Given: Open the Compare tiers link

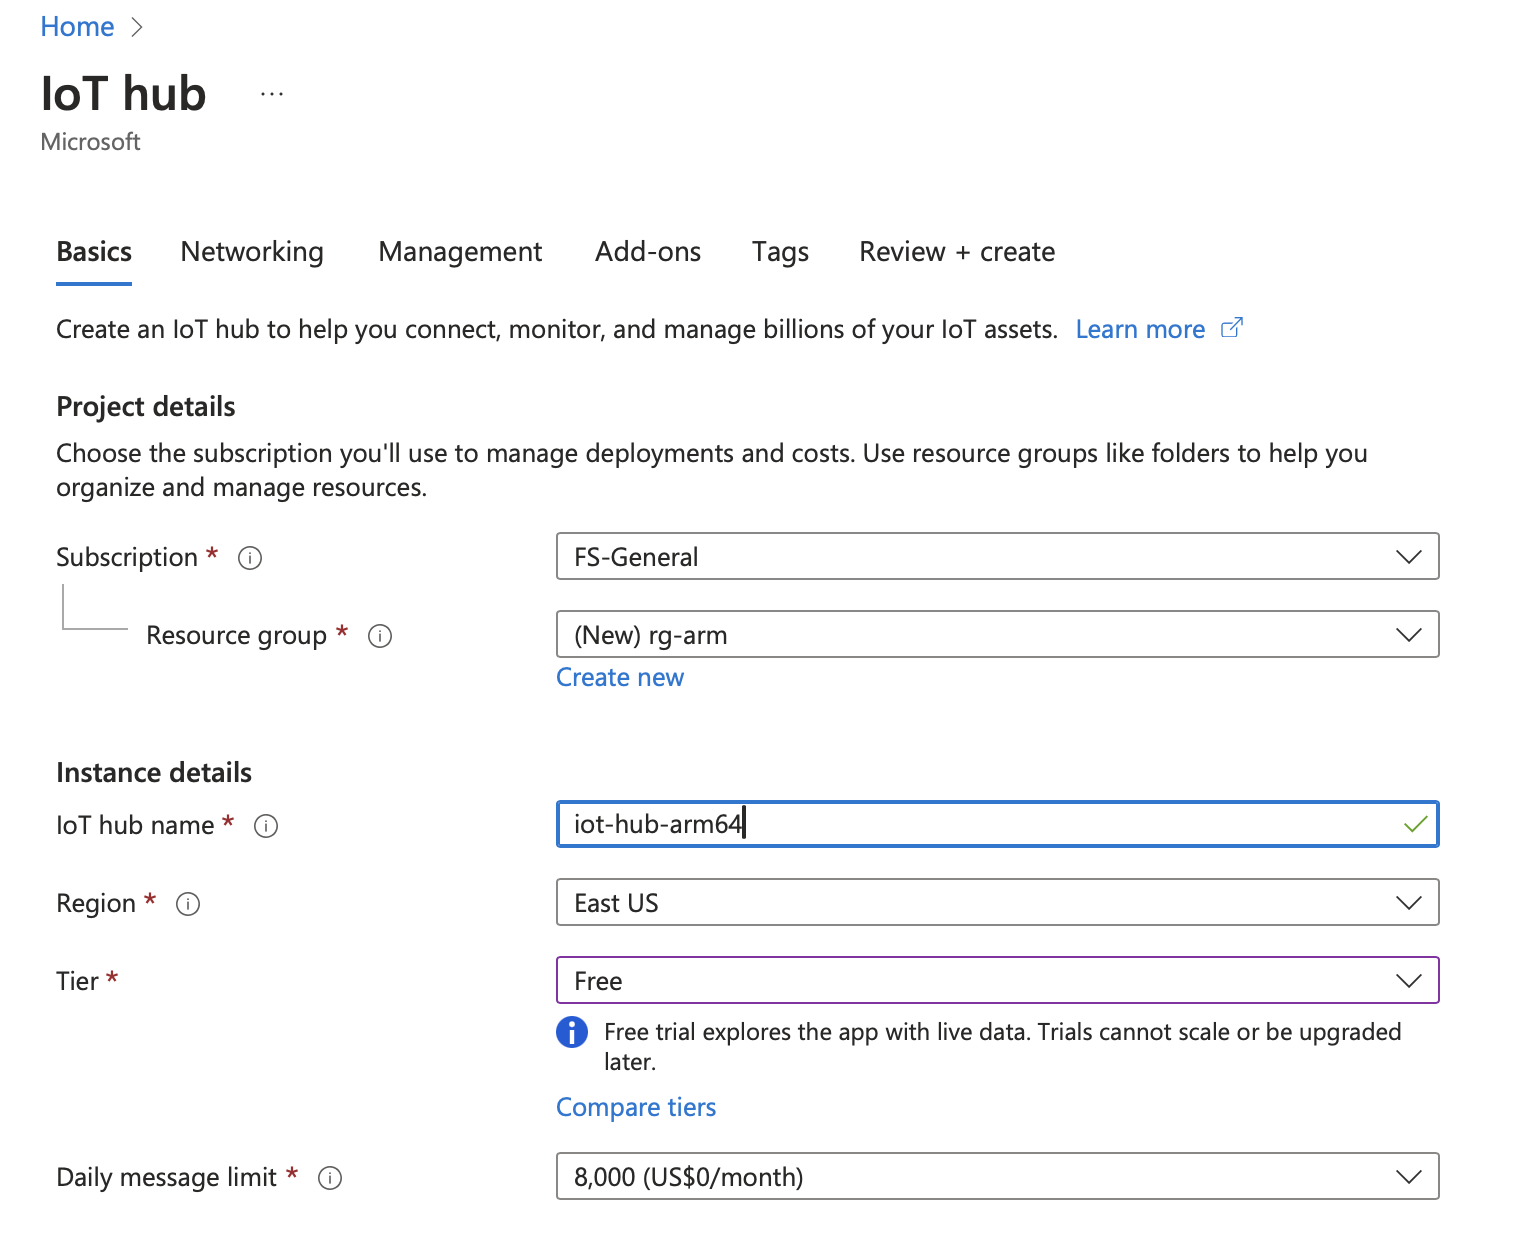Looking at the screenshot, I should 636,1107.
